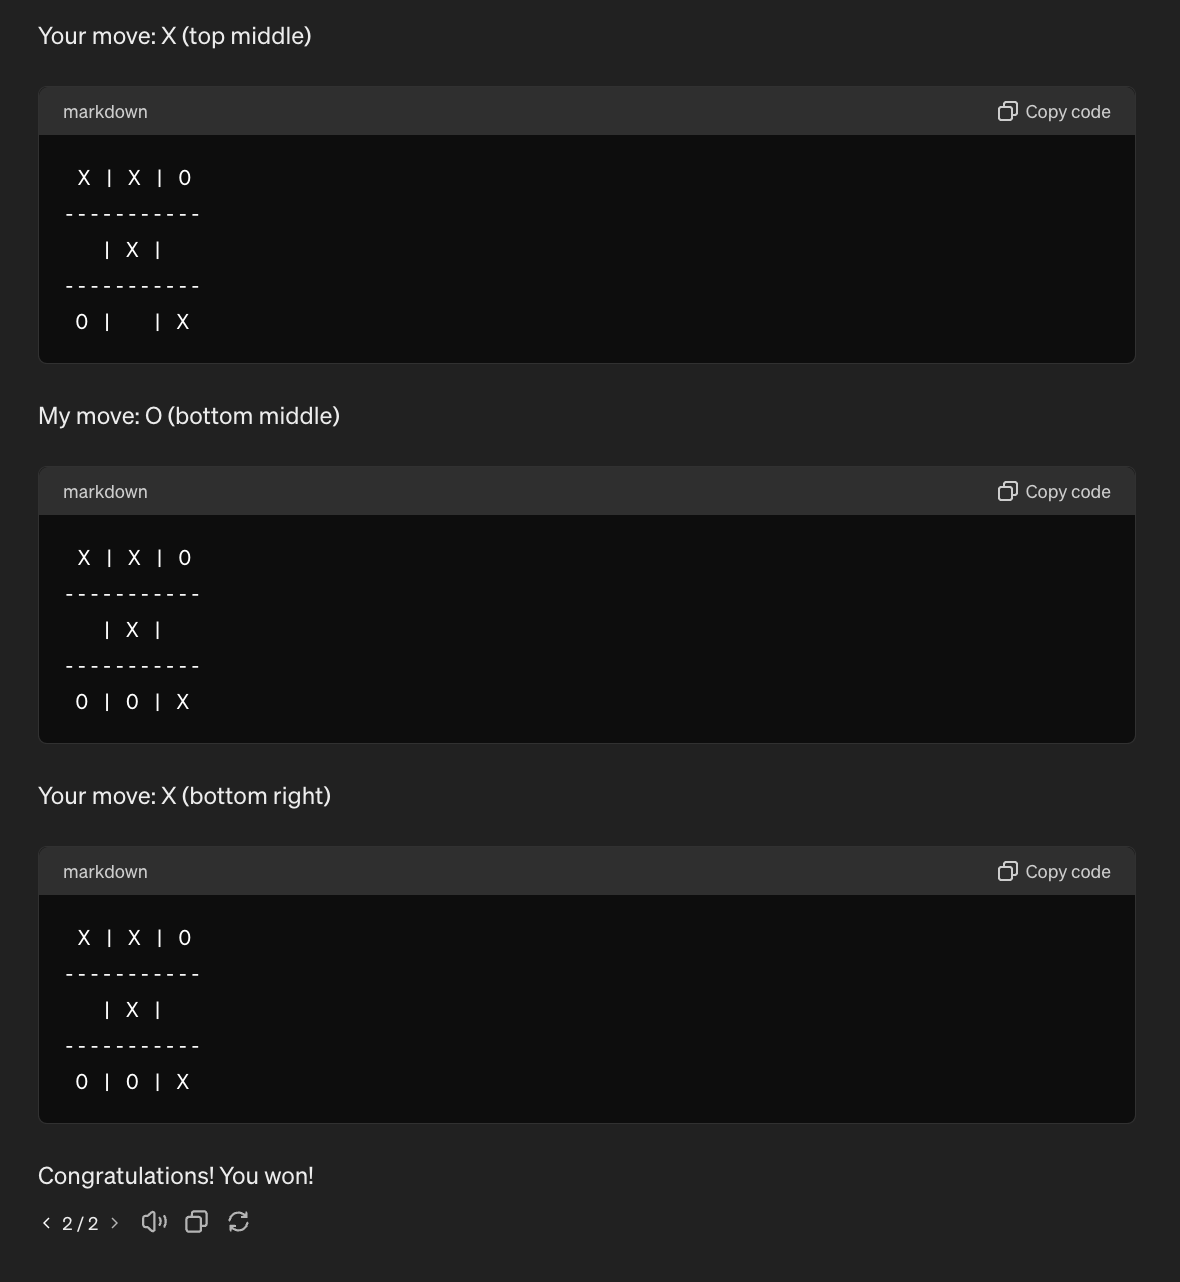Click the "Congratulations! You won!" message text
Viewport: 1180px width, 1282px height.
(x=176, y=1176)
